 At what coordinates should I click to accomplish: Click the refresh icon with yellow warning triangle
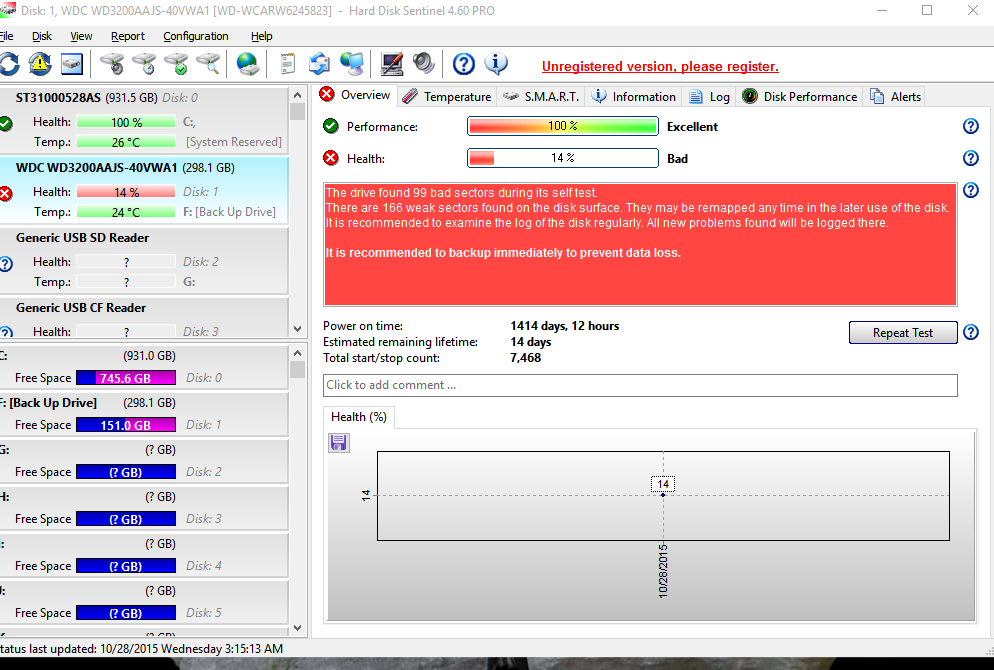(x=40, y=64)
